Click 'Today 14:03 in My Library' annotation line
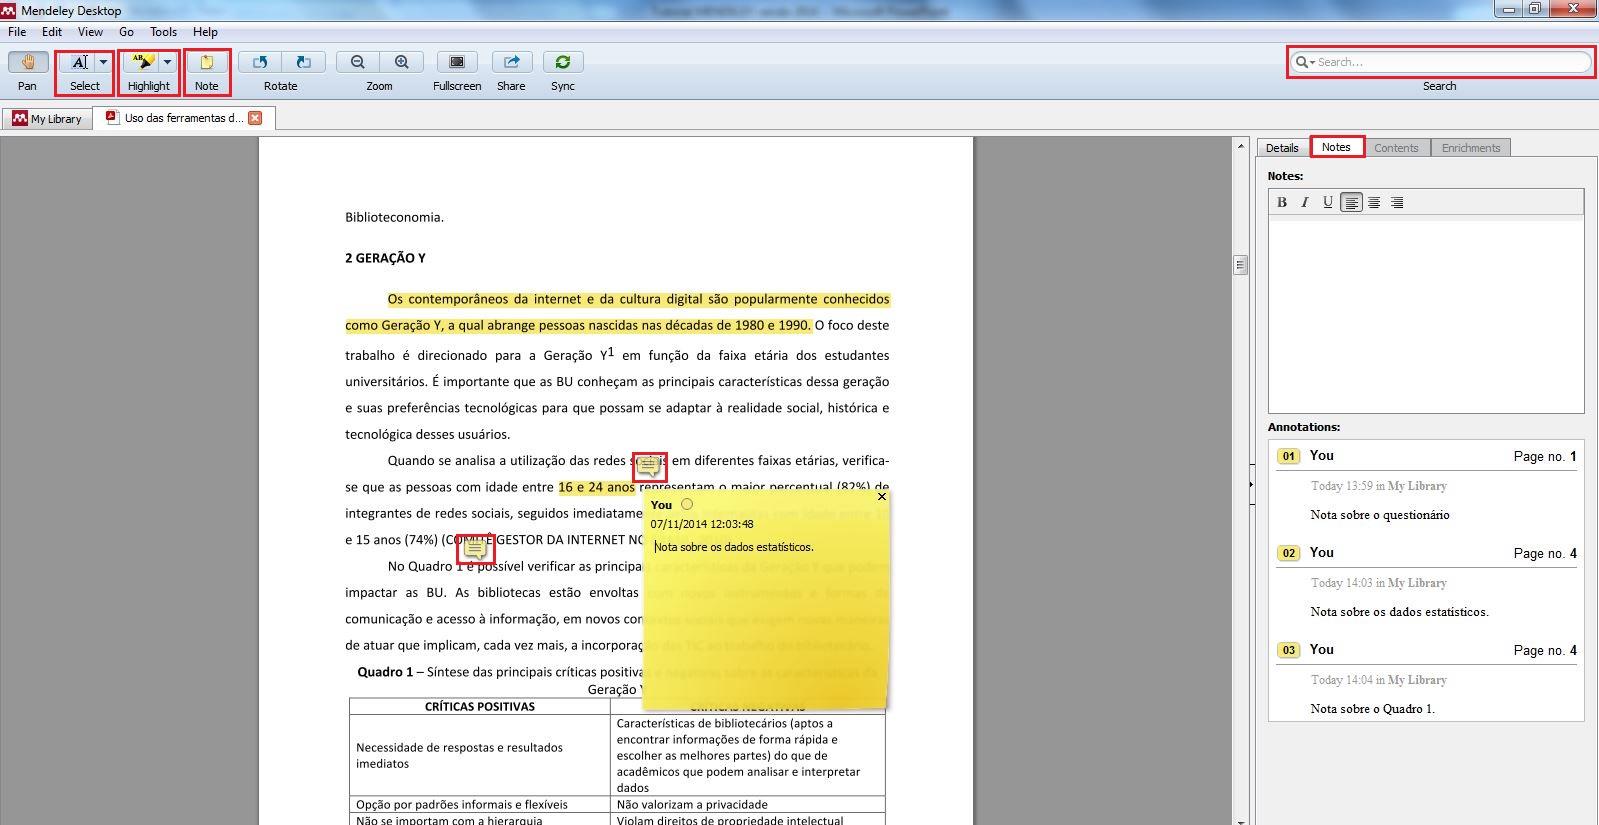This screenshot has width=1599, height=825. coord(1379,583)
